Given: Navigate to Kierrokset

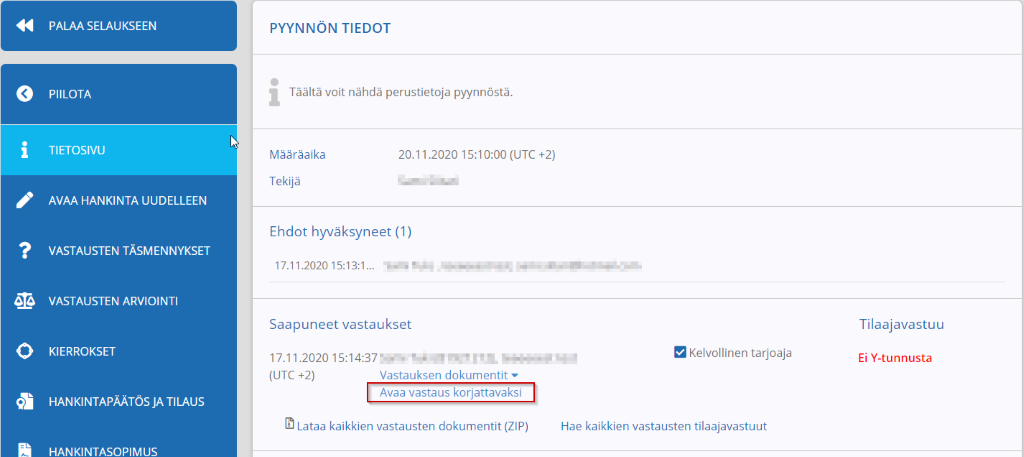Looking at the screenshot, I should click(119, 351).
